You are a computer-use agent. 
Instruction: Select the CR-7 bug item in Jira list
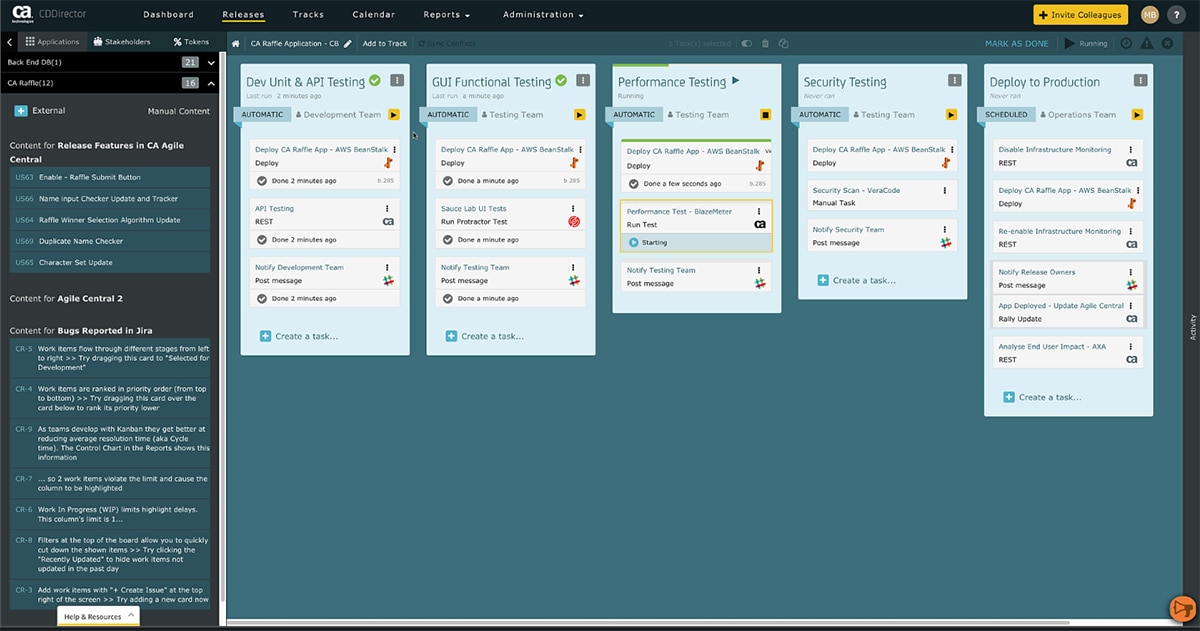point(111,484)
